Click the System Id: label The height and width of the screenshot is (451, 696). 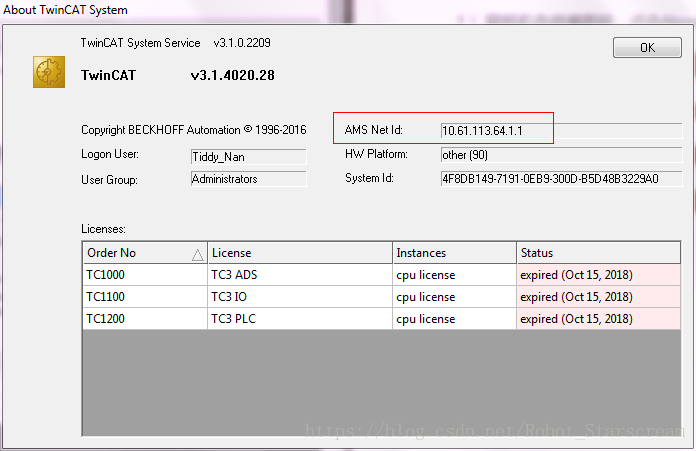[369, 178]
